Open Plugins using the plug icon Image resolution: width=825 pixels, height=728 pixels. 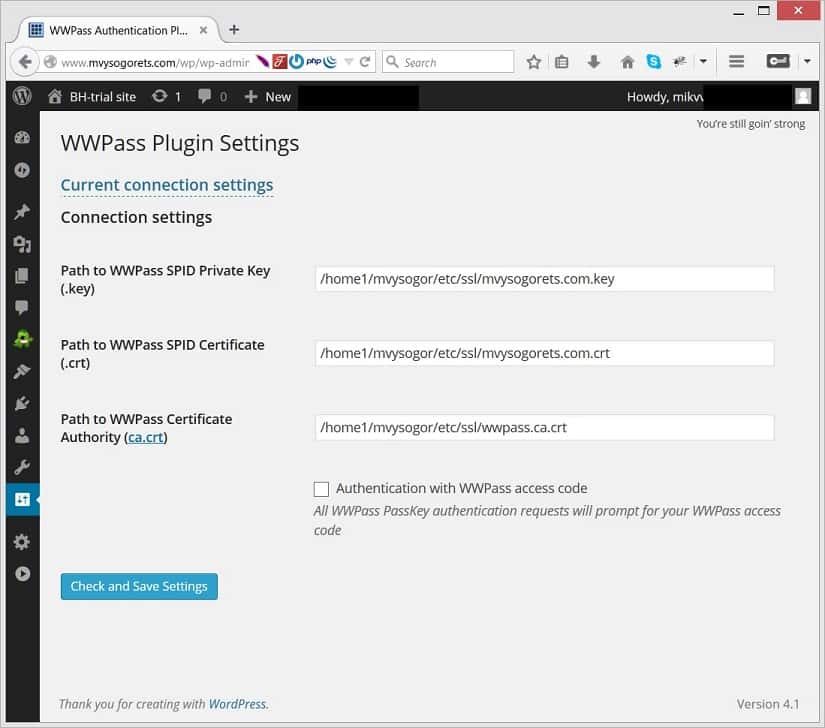22,403
